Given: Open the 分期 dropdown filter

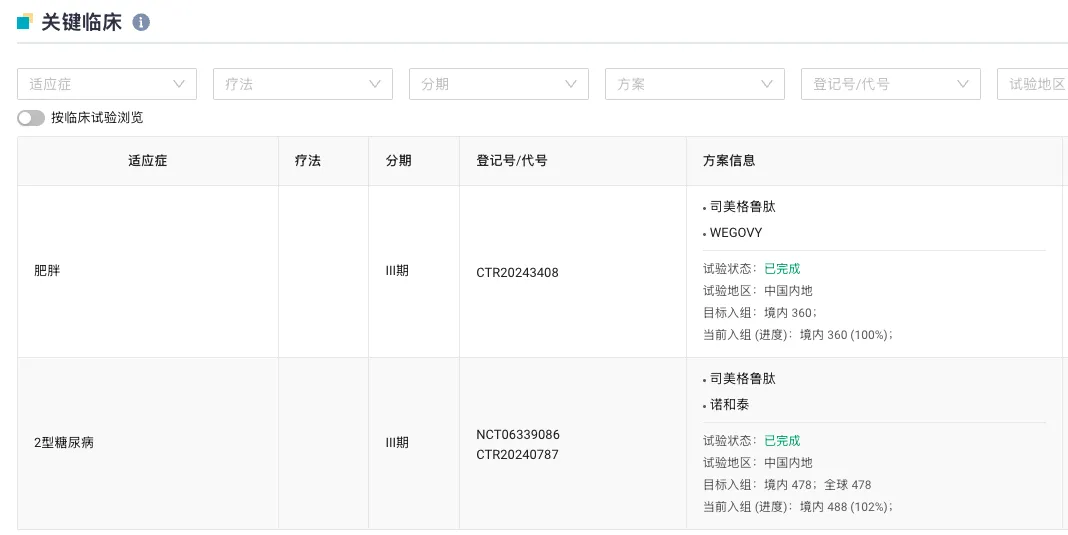Looking at the screenshot, I should click(498, 84).
